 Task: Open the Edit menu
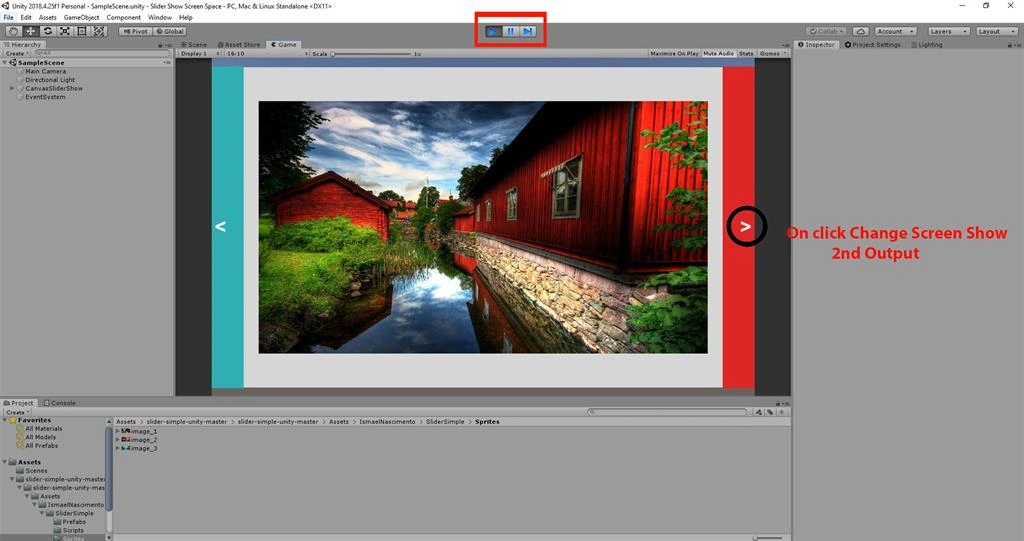tap(26, 18)
